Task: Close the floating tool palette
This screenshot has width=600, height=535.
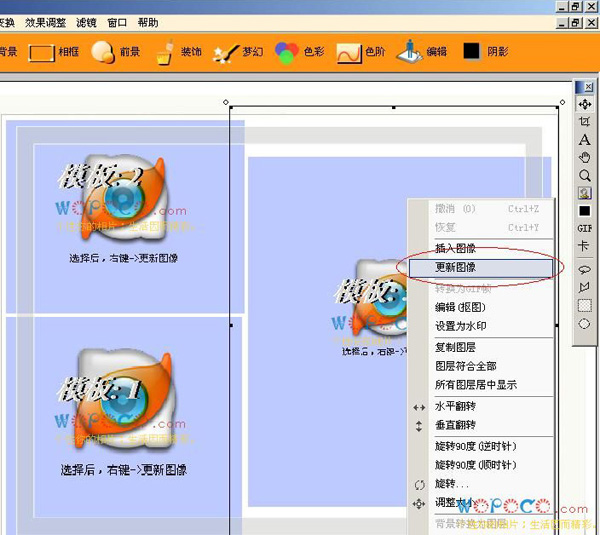Action: (x=589, y=87)
